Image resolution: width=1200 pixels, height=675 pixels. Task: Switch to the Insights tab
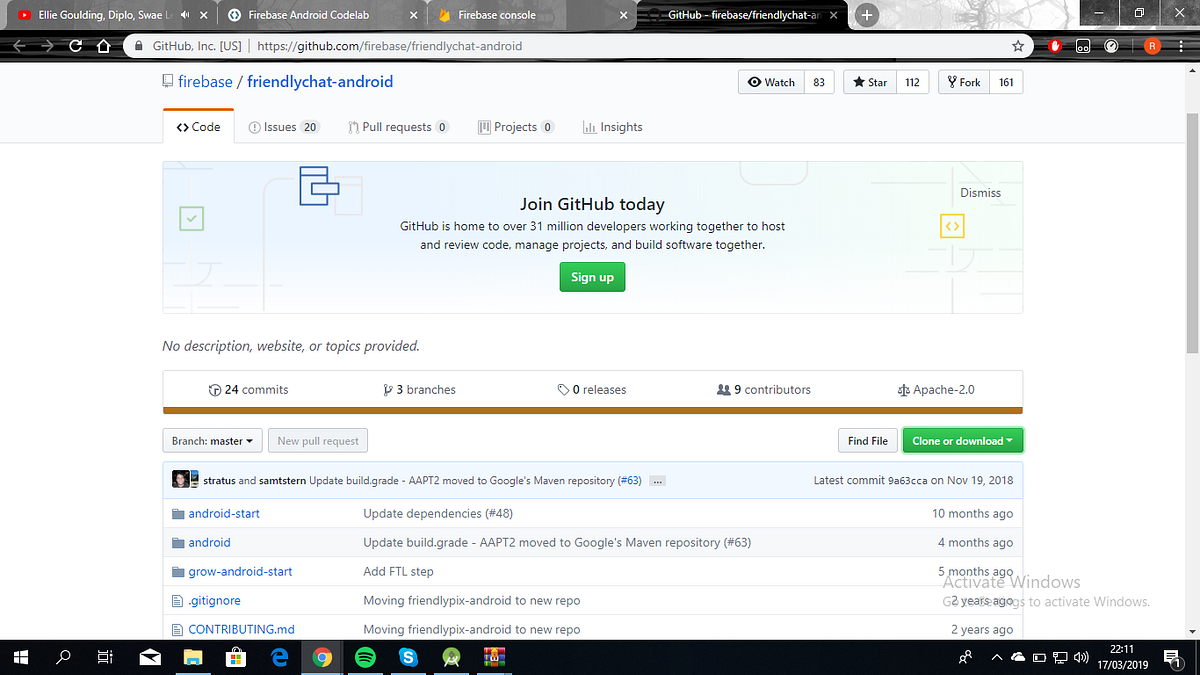pyautogui.click(x=612, y=126)
